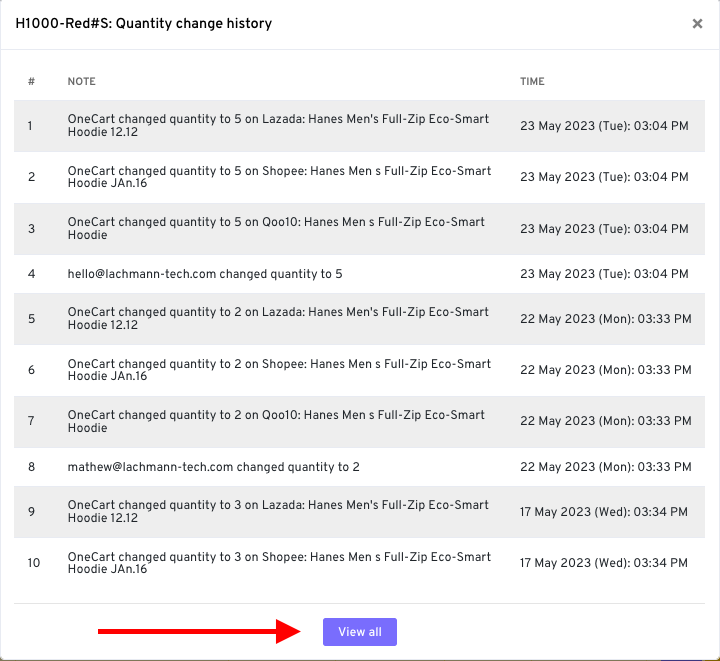Click row 10 note about Shopee quantity 3
720x661 pixels.
[x=279, y=563]
